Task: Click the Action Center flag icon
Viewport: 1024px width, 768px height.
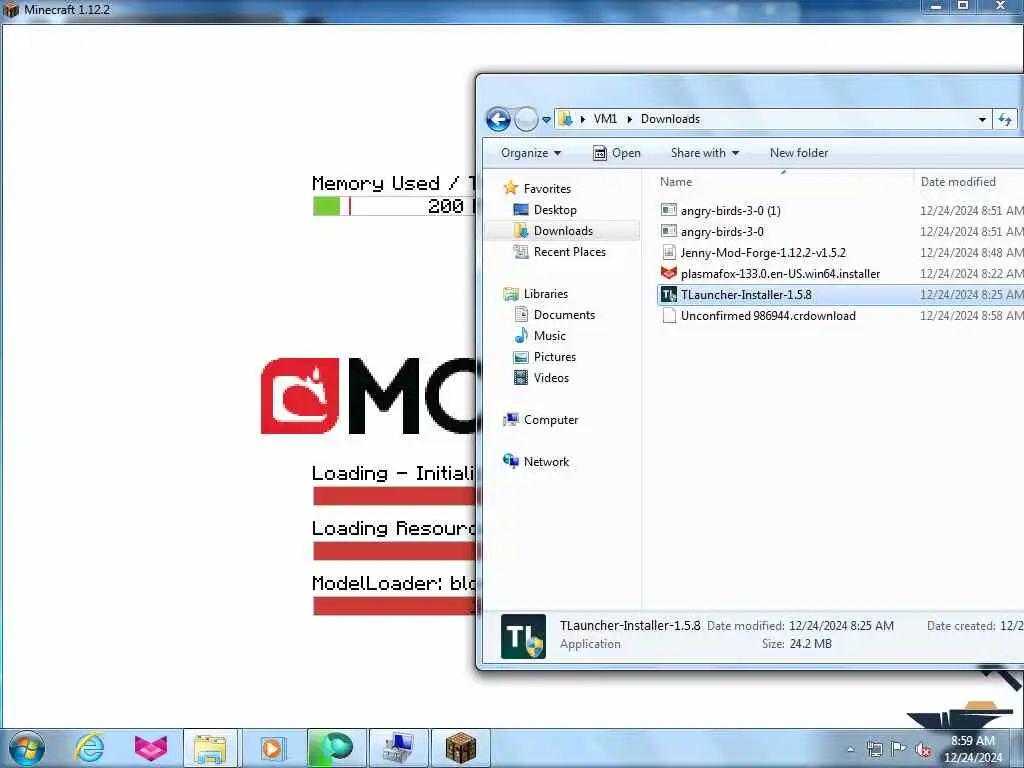Action: click(899, 749)
